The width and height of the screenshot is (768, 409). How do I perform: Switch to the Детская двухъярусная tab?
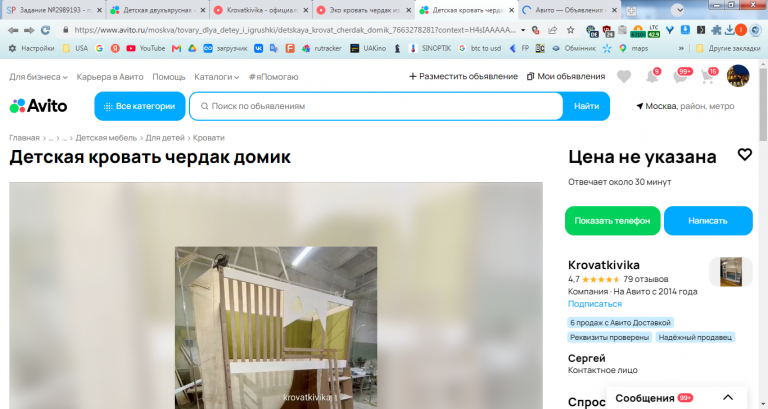coord(157,10)
